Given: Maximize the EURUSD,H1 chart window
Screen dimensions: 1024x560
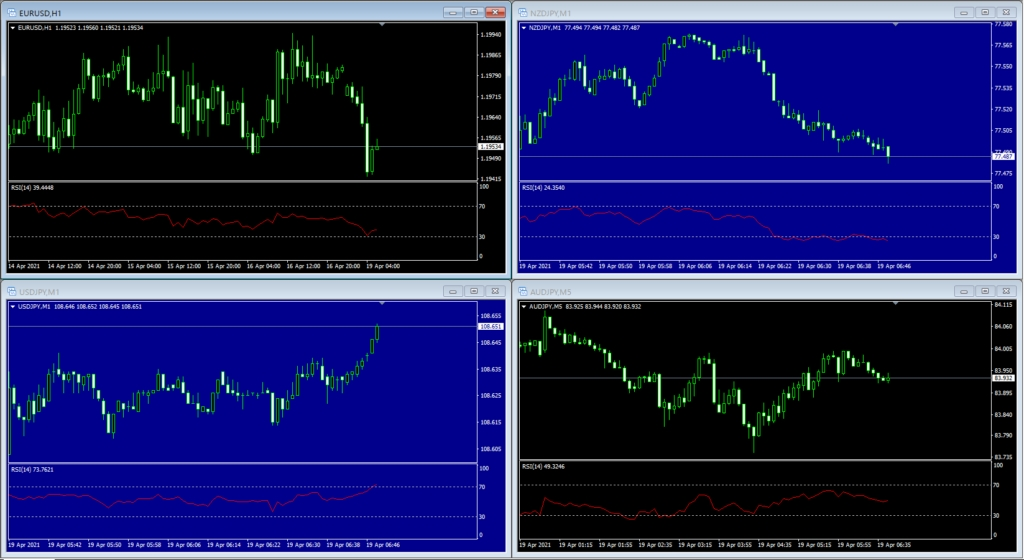Looking at the screenshot, I should (472, 12).
